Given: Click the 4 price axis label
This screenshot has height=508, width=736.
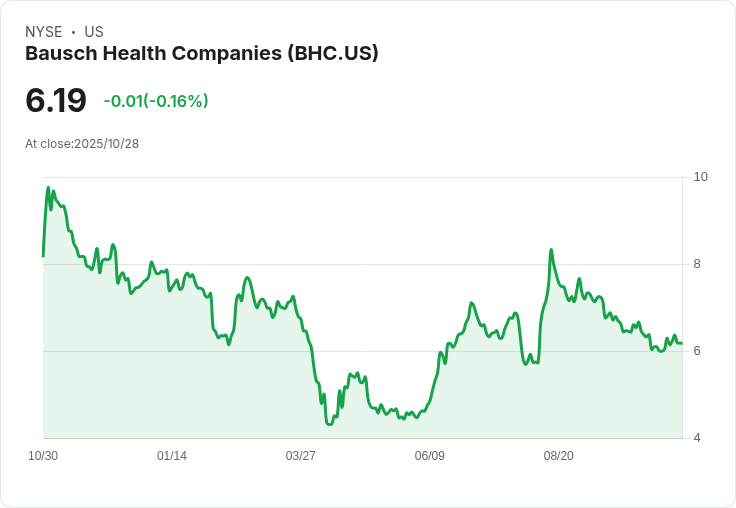Looking at the screenshot, I should pyautogui.click(x=697, y=438).
